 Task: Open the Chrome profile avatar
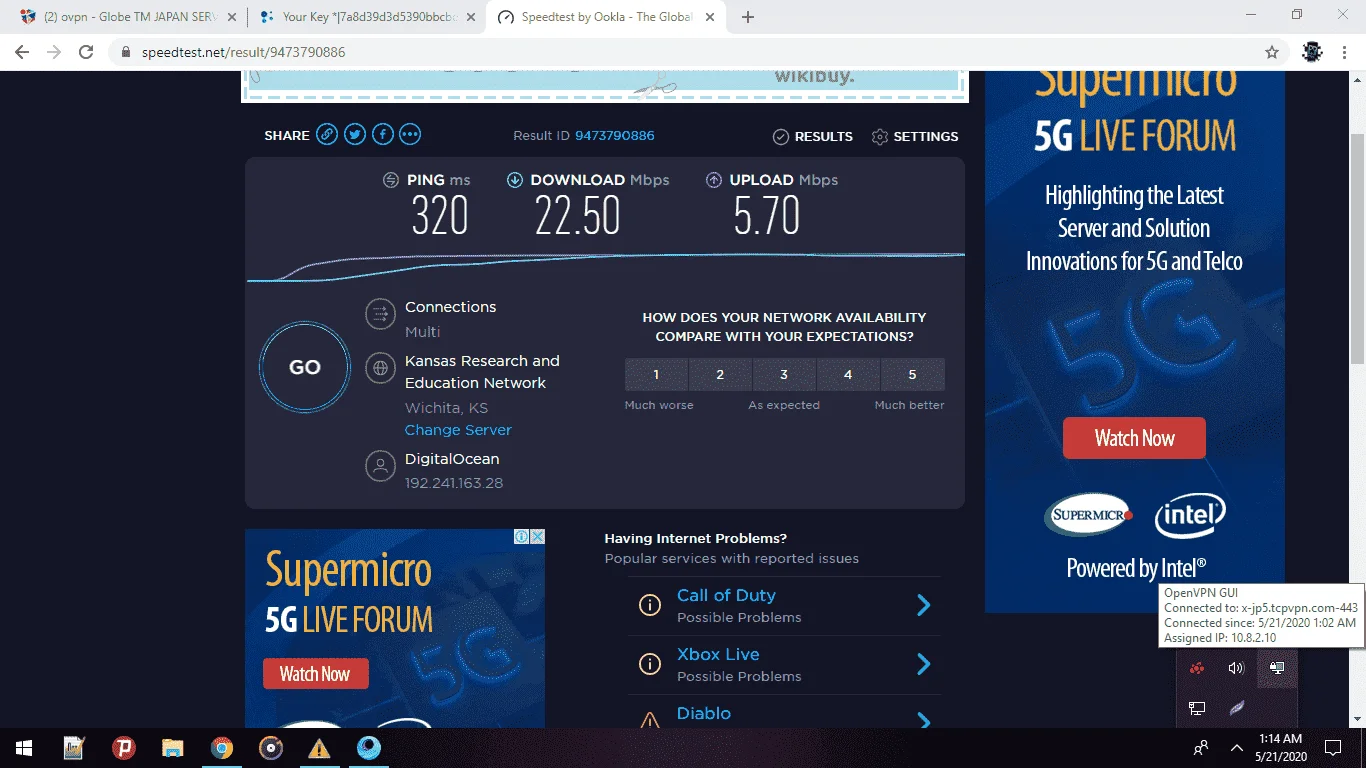pos(1313,52)
